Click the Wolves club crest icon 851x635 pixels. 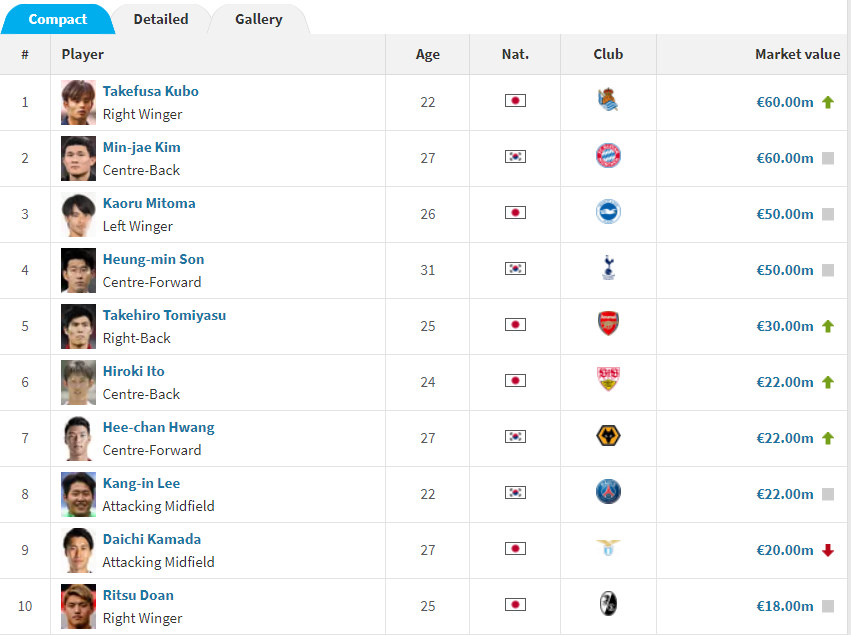tap(608, 436)
